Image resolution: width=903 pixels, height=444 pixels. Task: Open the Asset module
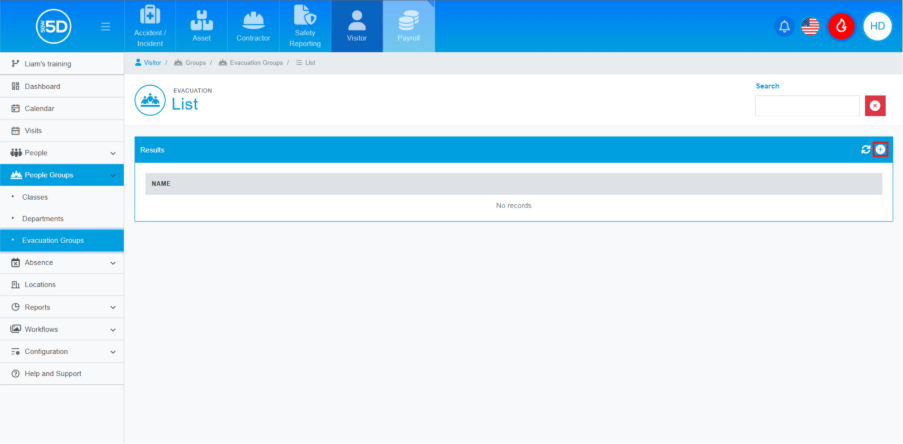click(202, 26)
